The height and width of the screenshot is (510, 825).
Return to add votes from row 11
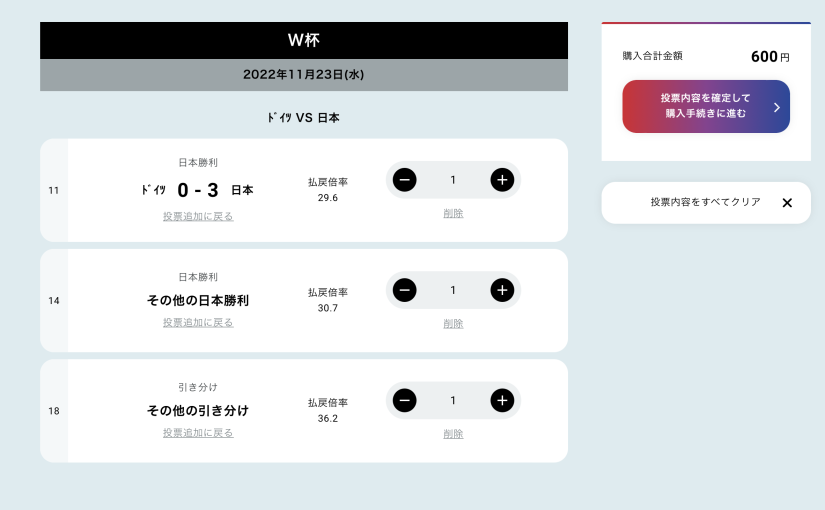(198, 216)
